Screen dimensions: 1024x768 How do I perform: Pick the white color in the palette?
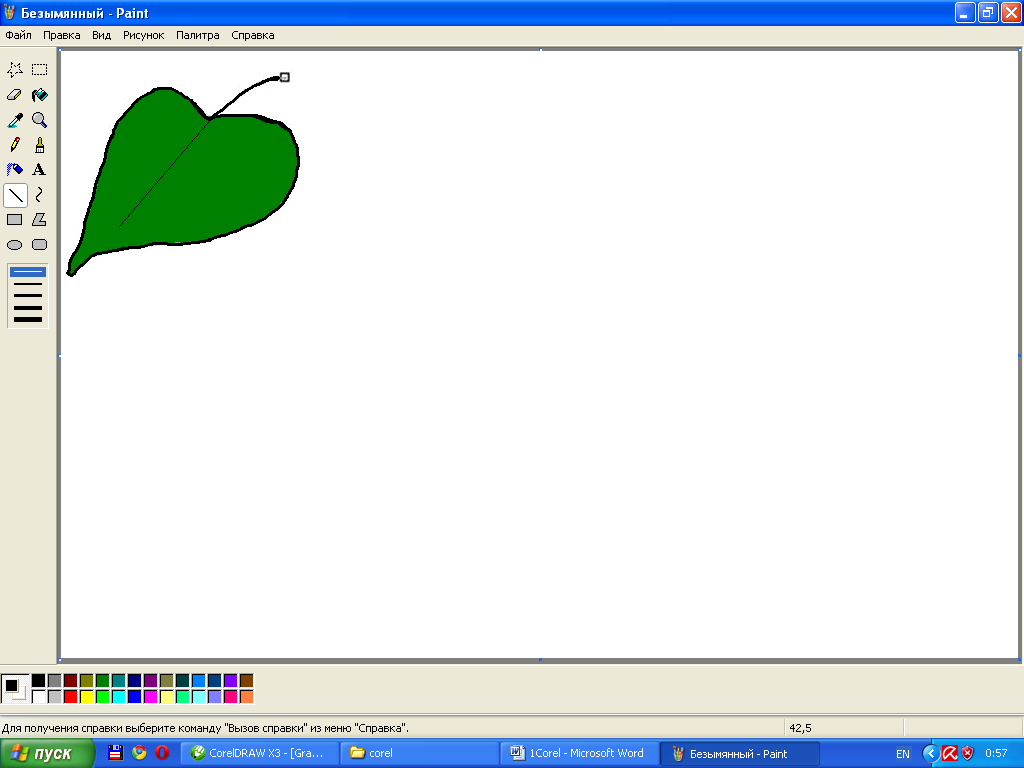point(39,697)
